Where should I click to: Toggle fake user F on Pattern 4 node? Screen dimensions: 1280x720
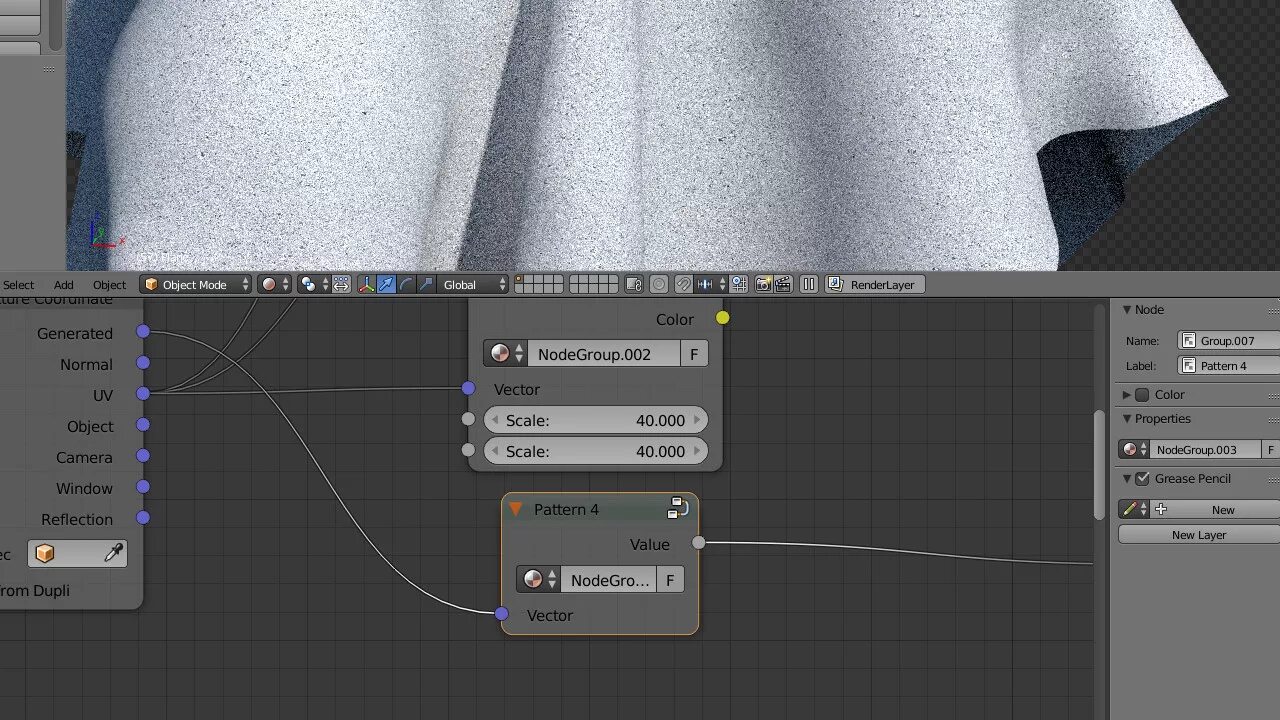click(x=670, y=580)
